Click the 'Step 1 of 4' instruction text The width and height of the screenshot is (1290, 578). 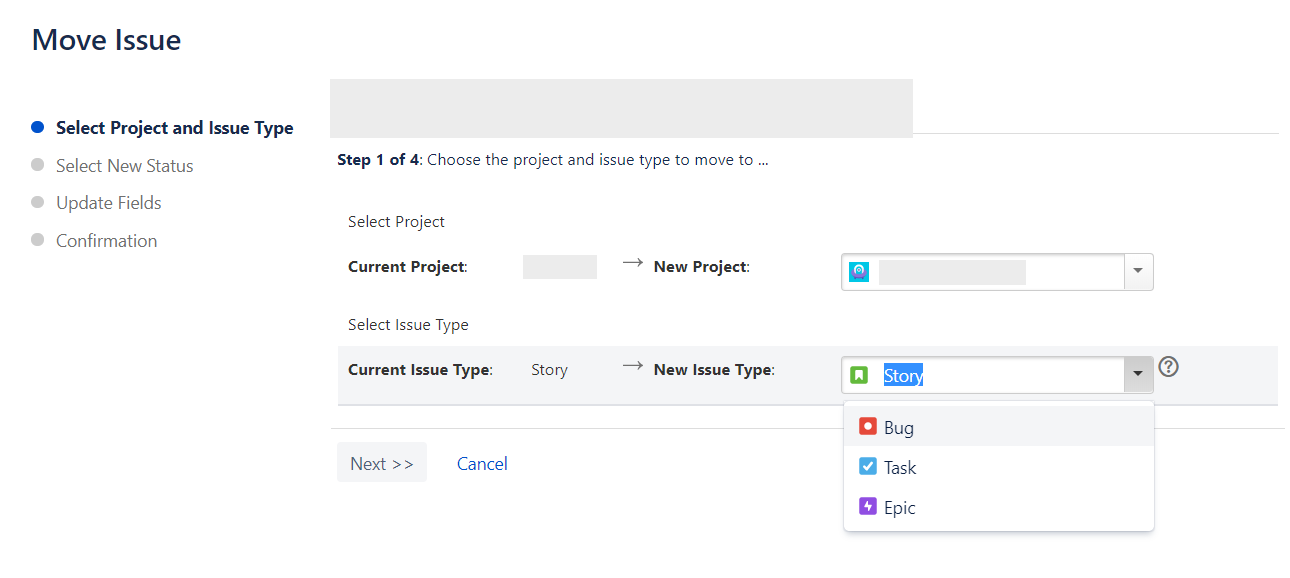[553, 160]
